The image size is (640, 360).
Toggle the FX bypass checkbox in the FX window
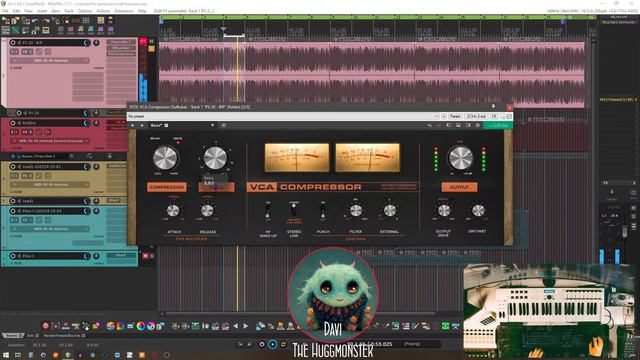(509, 116)
